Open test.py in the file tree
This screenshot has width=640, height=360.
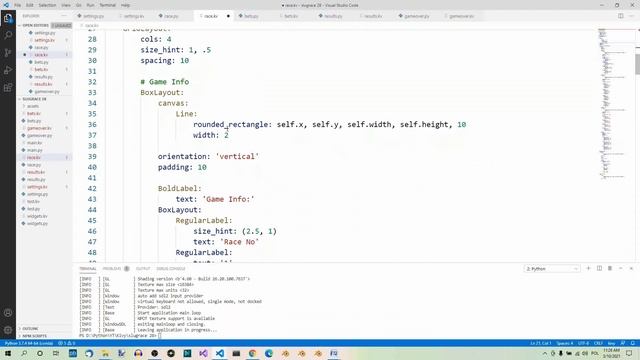pyautogui.click(x=33, y=209)
